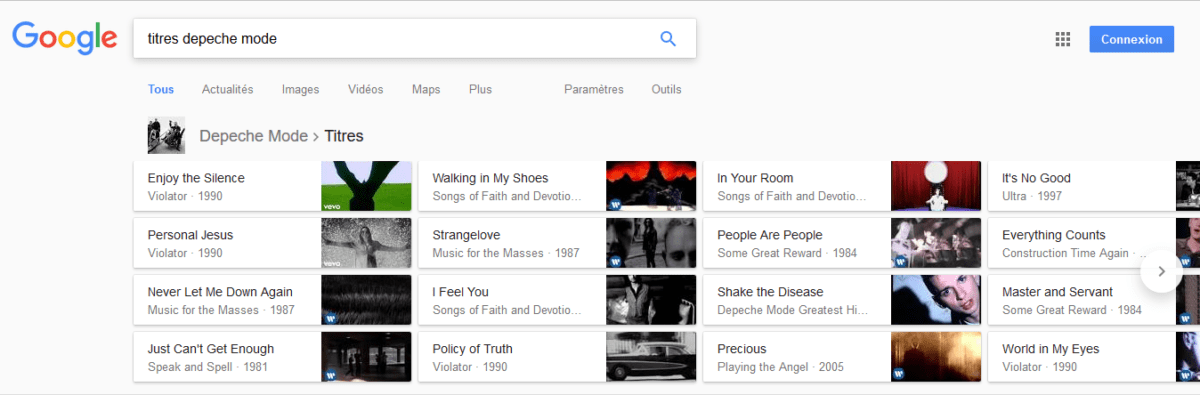The width and height of the screenshot is (1200, 395).
Task: Open the Actualités tab
Action: coord(227,89)
